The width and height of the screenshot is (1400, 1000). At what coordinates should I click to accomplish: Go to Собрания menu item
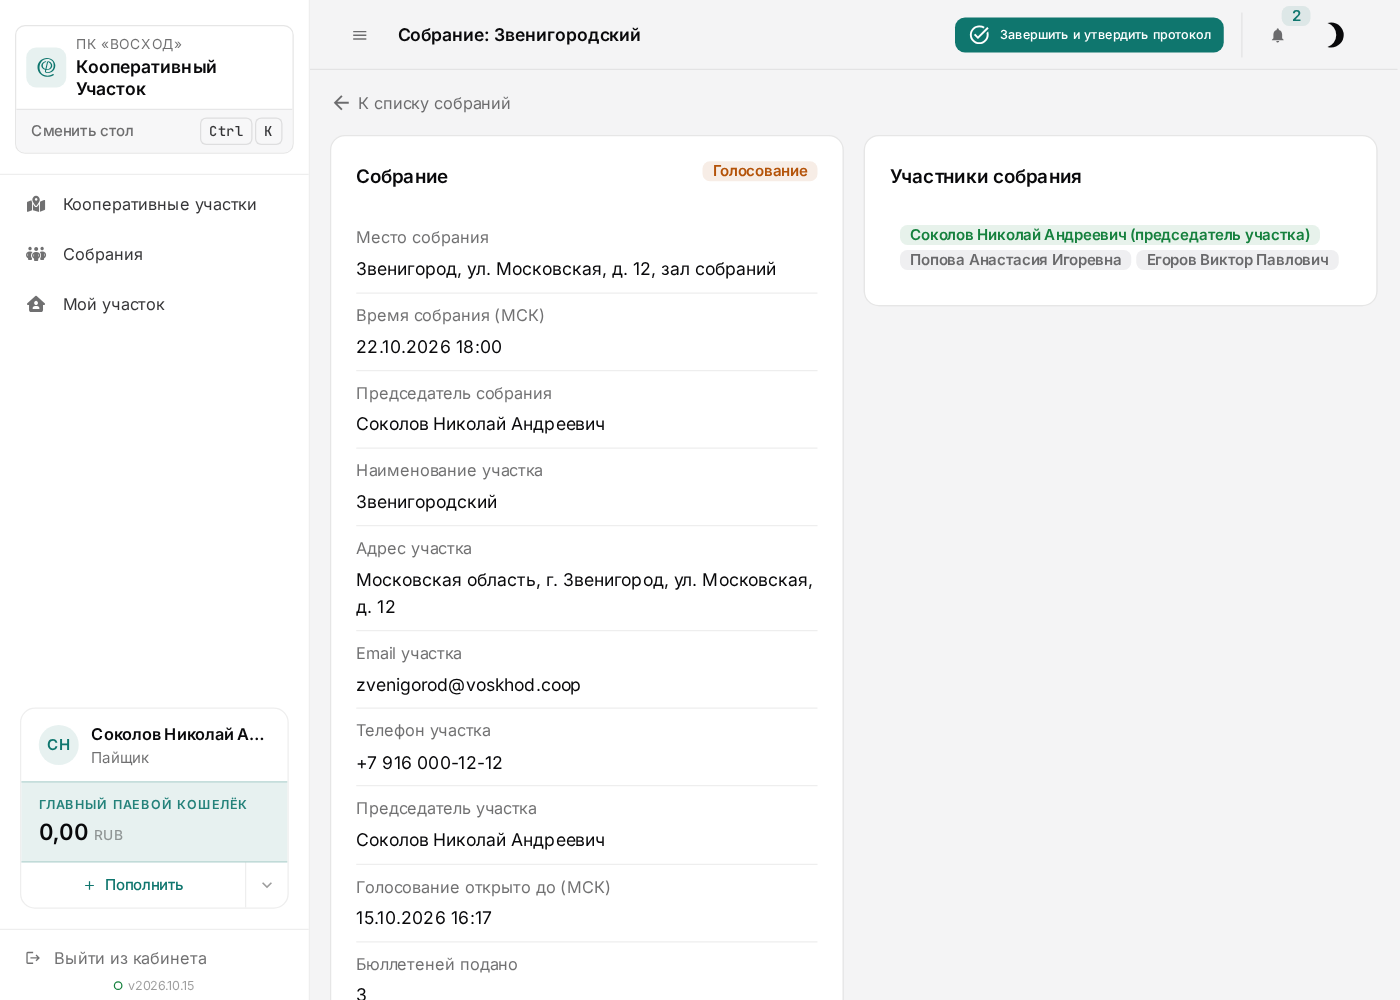(x=154, y=254)
